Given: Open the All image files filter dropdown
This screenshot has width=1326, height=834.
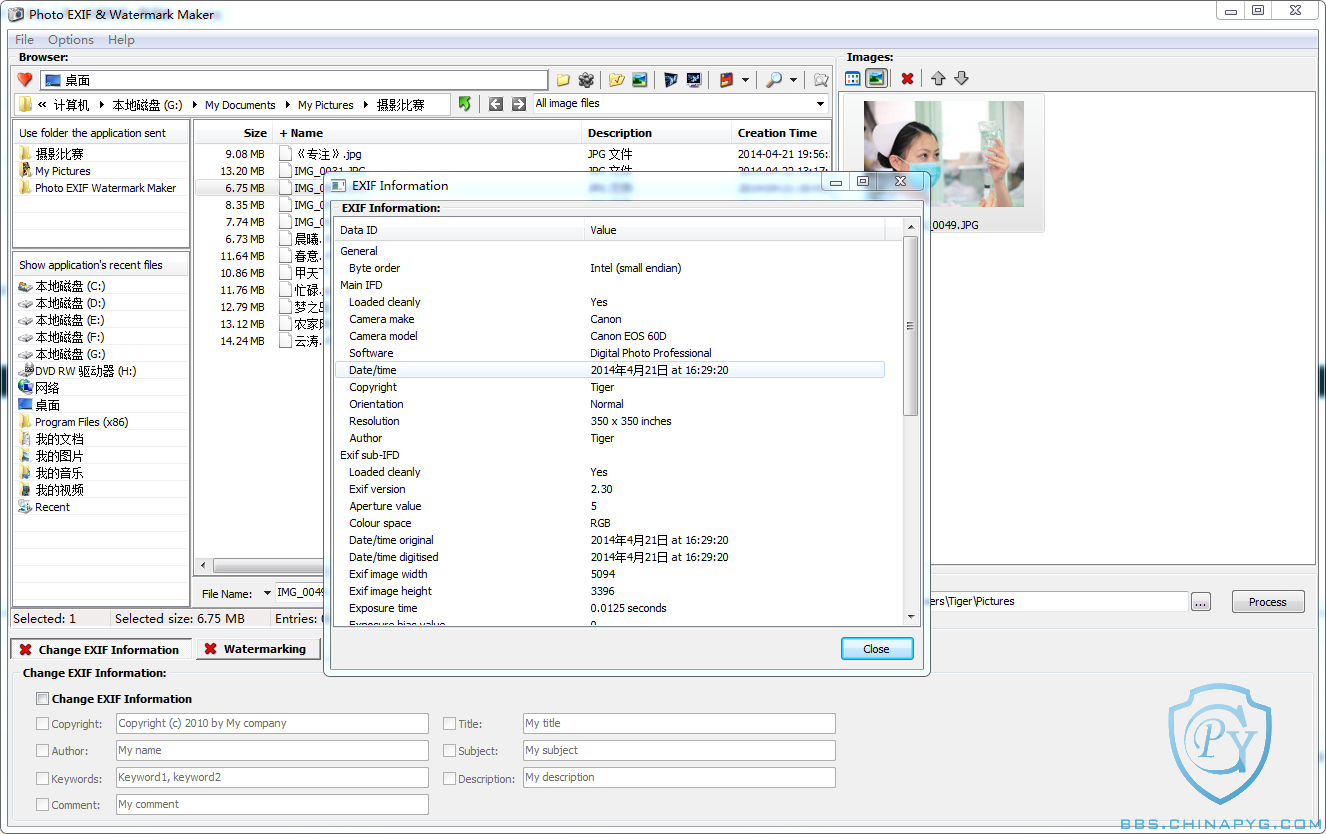Looking at the screenshot, I should (x=820, y=104).
